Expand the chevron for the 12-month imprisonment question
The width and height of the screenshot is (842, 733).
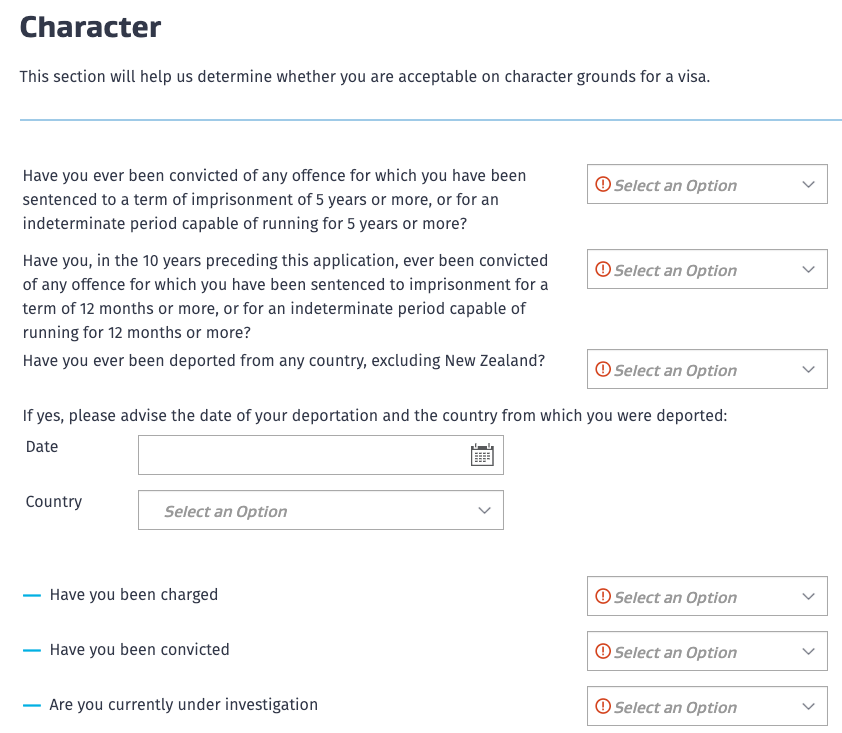809,270
